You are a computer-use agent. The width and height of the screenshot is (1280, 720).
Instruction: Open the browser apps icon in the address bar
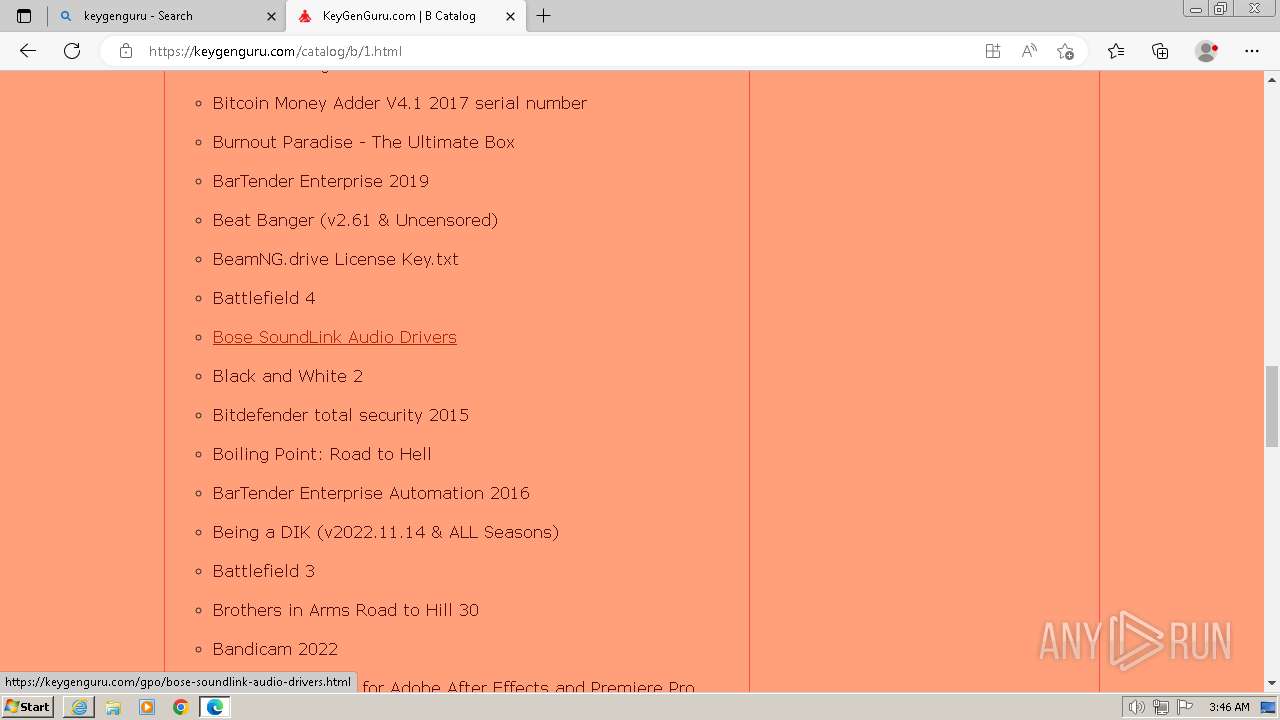click(993, 51)
